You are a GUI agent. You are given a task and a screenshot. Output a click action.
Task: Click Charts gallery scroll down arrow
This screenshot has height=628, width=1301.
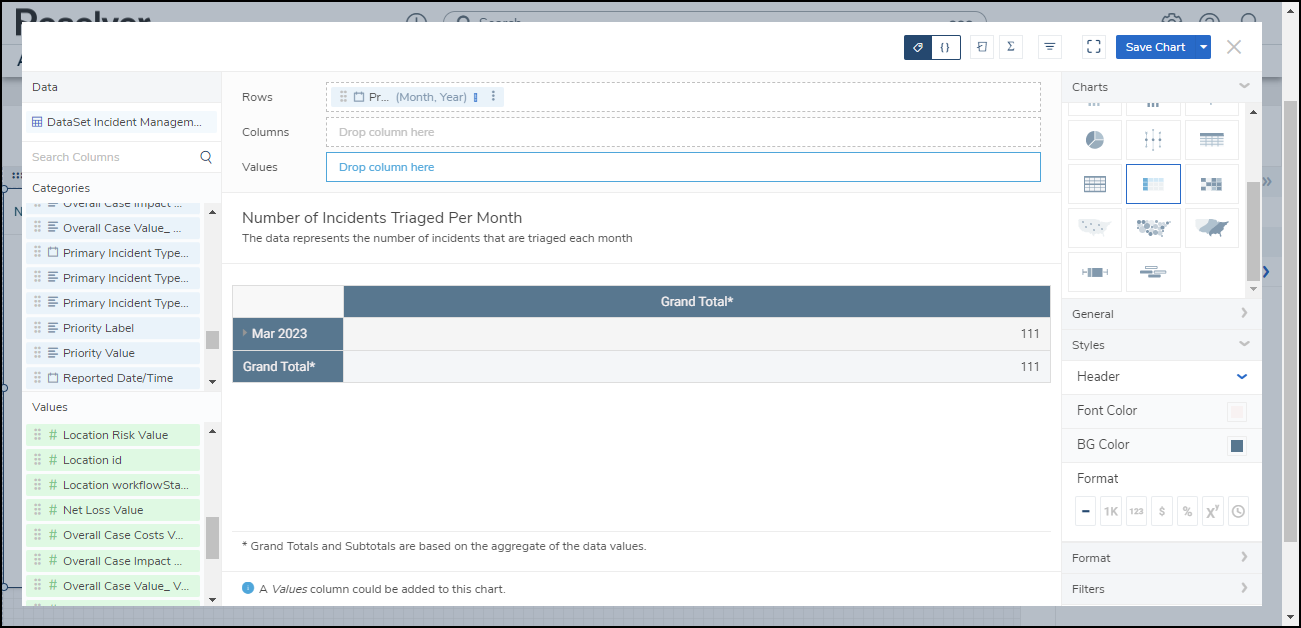(x=1254, y=290)
